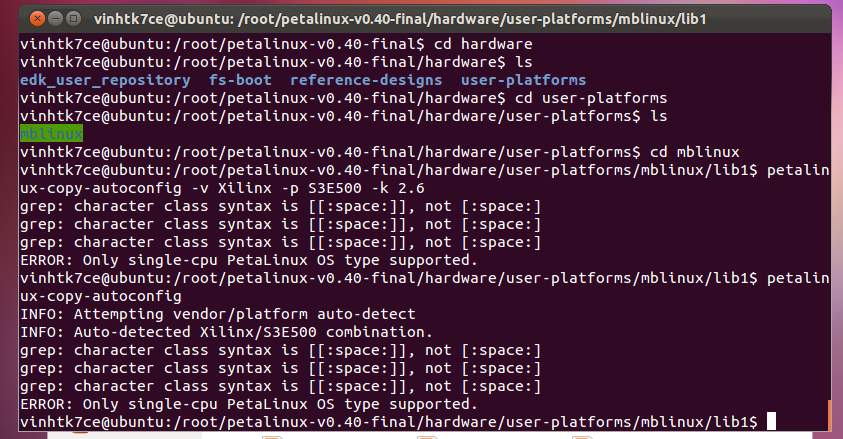Click the white cursor block at prompt
This screenshot has width=843, height=439.
pos(769,422)
